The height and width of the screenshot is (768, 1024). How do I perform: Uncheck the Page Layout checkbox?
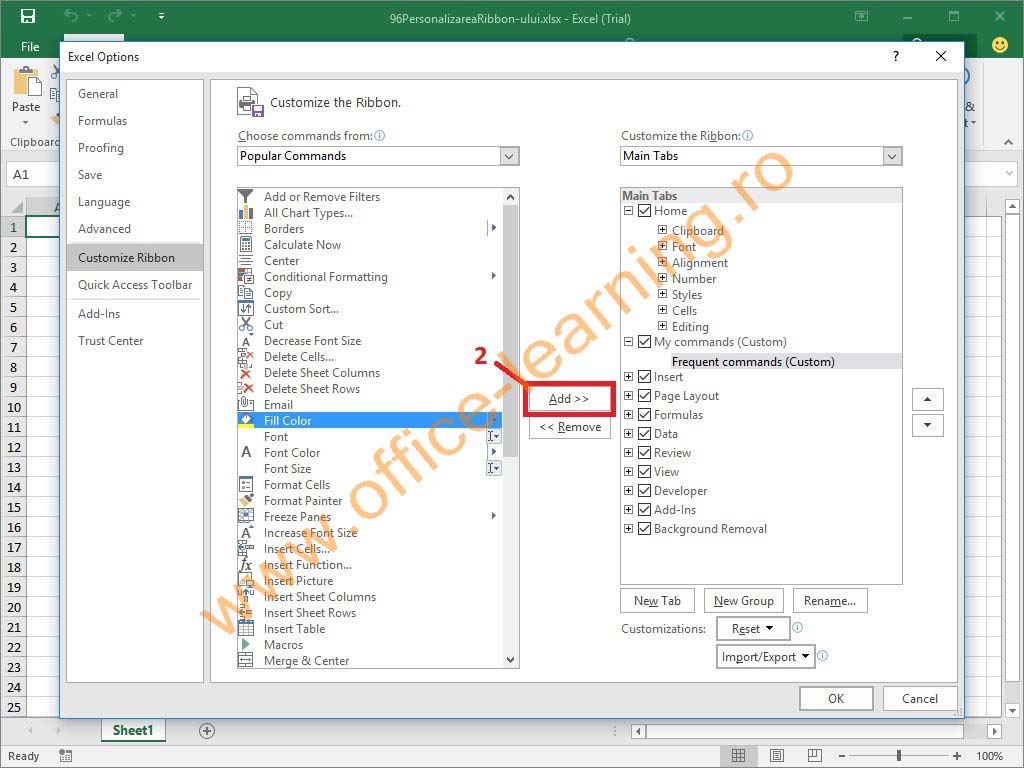tap(644, 396)
